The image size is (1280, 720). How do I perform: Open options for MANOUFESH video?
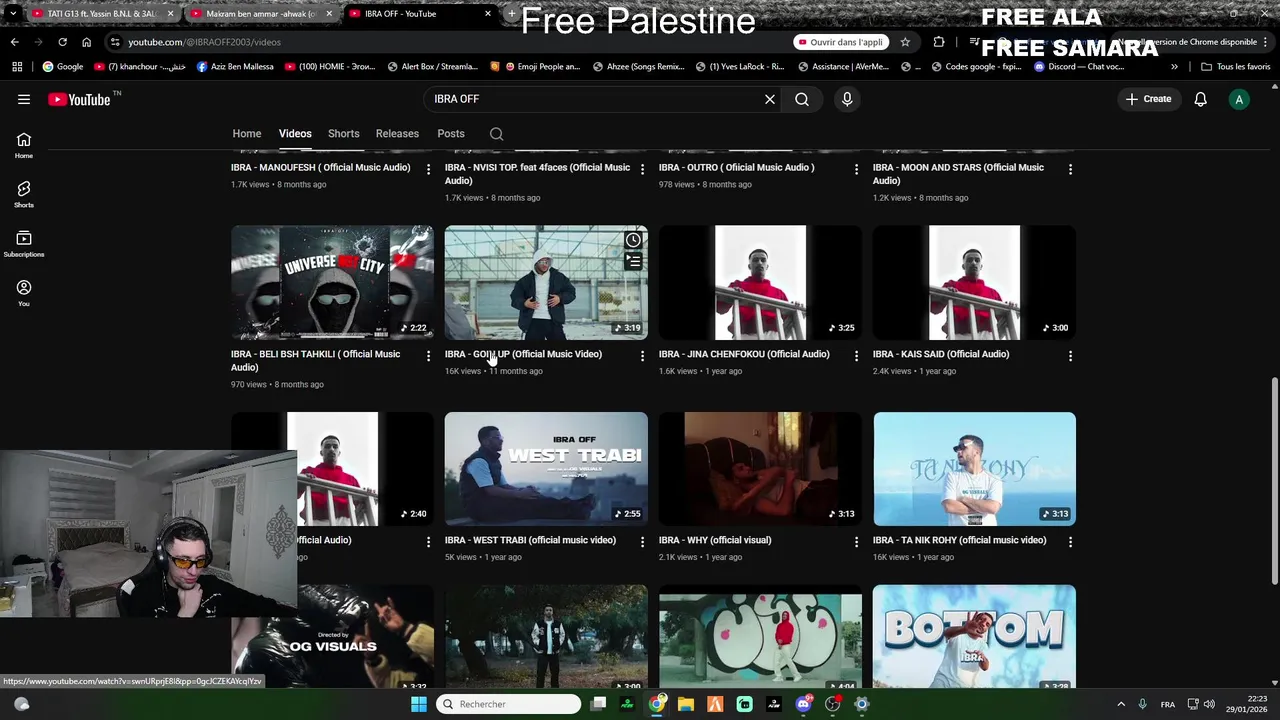click(428, 169)
